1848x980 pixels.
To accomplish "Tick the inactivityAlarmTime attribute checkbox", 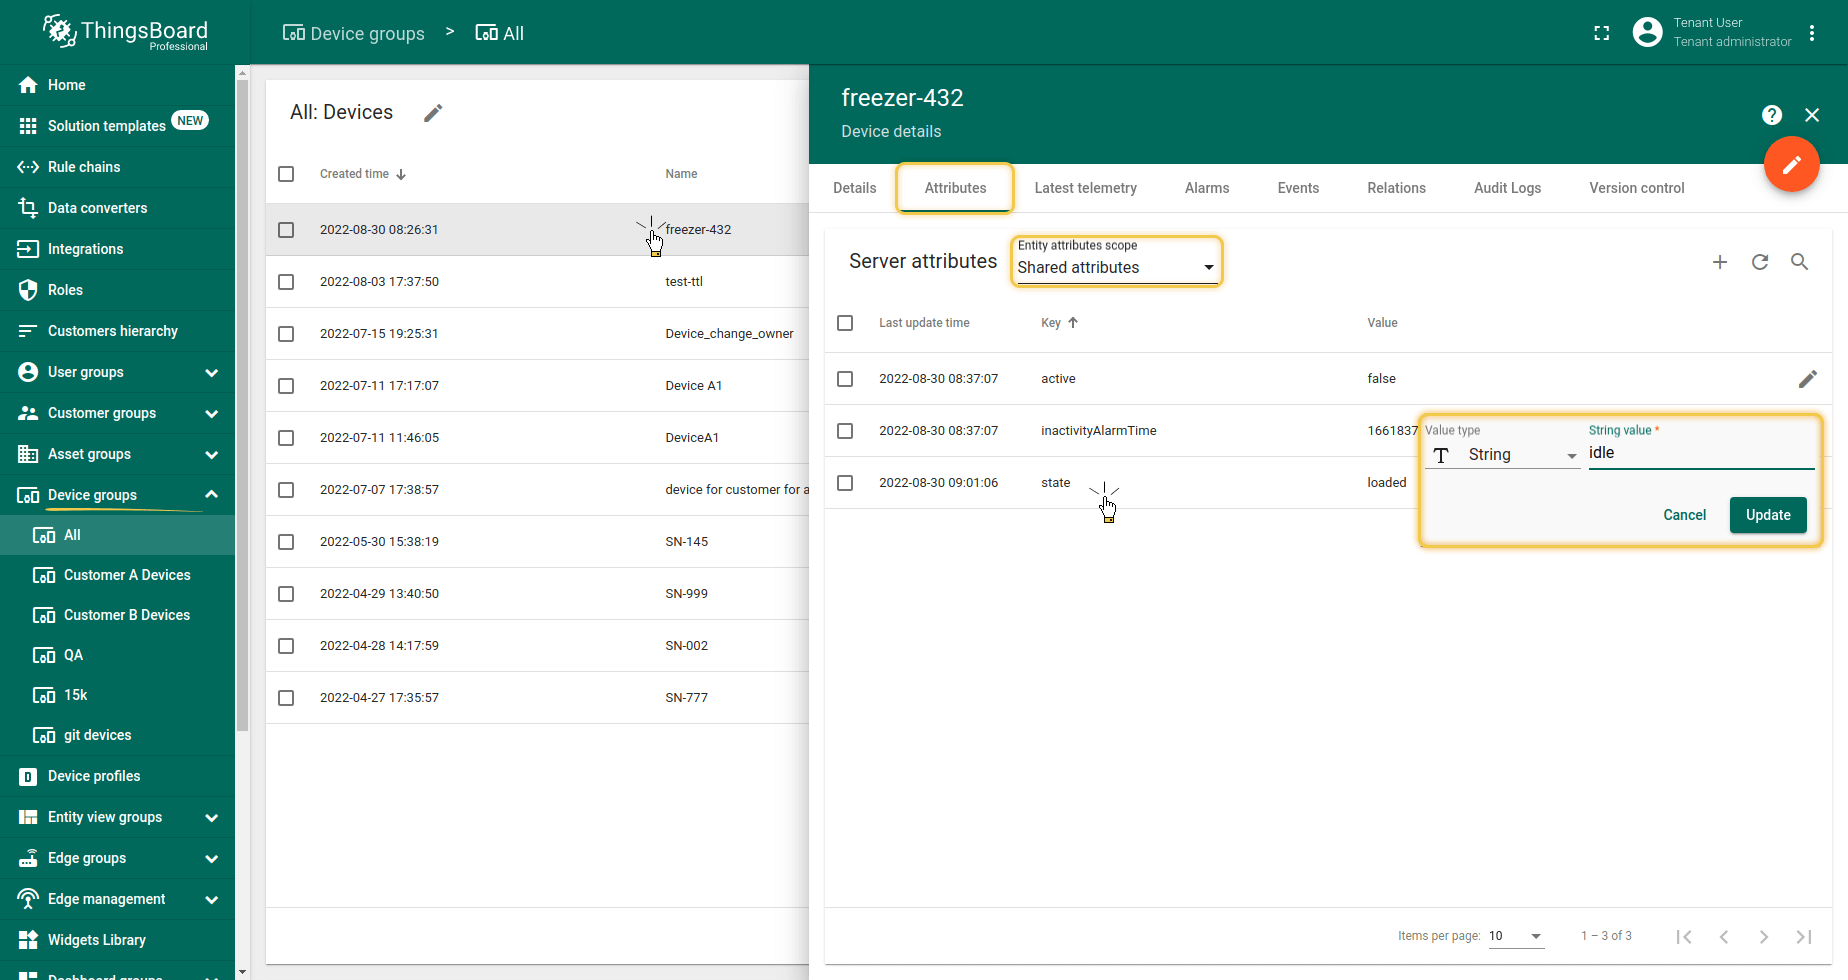I will click(x=845, y=431).
